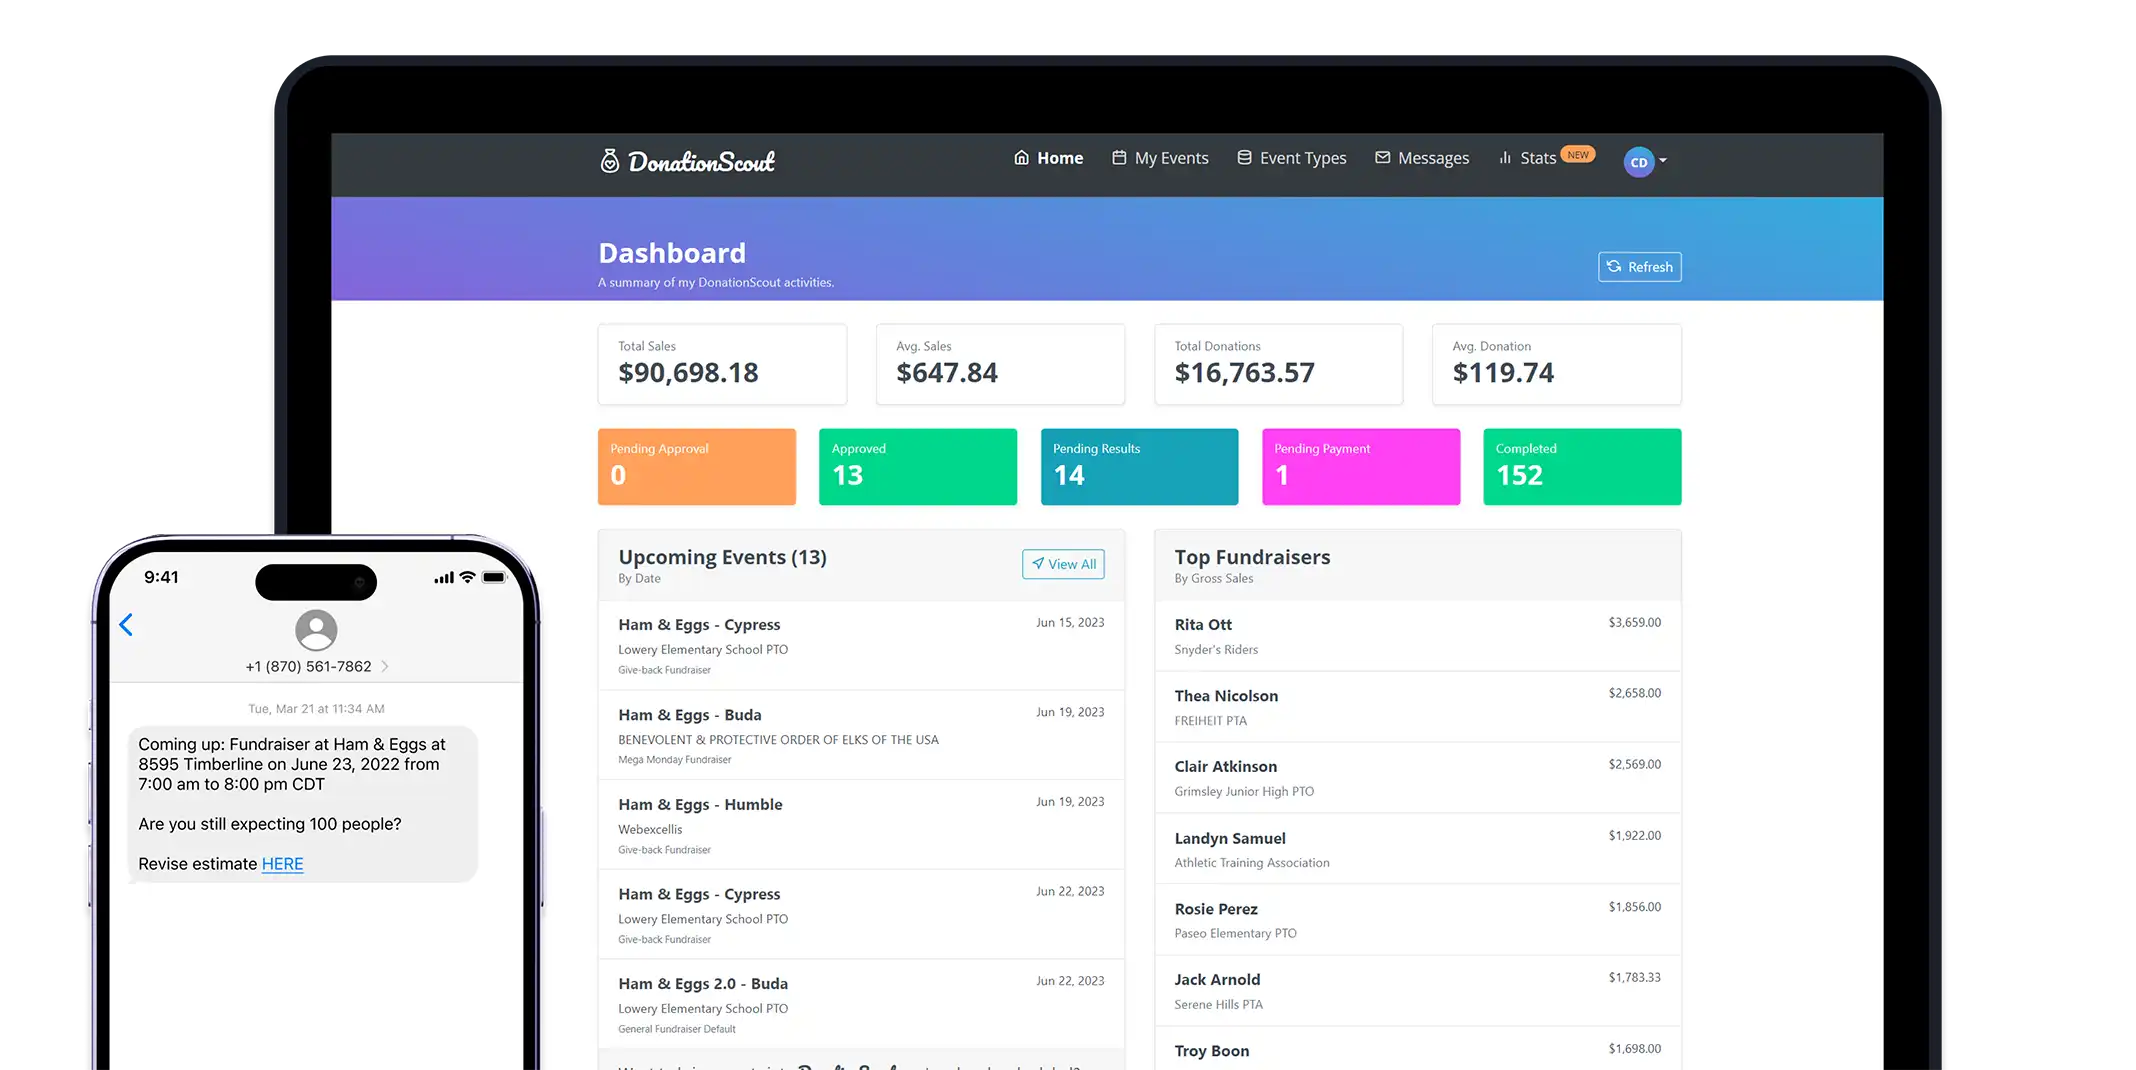This screenshot has height=1070, width=2136.
Task: Open the magenta Pending Payment tile
Action: tap(1361, 466)
